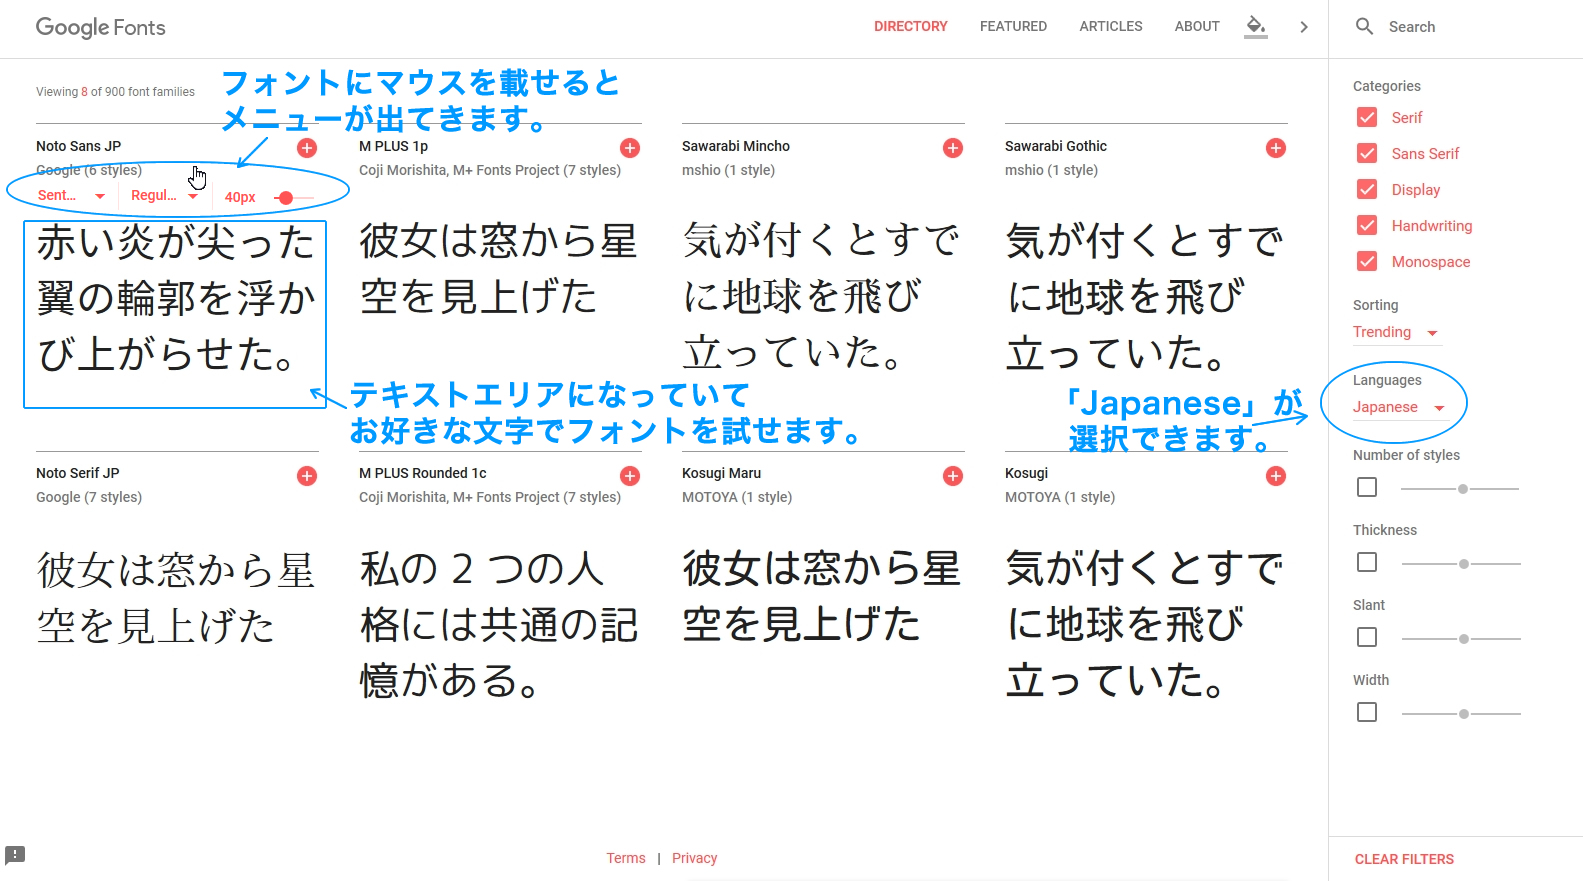Open the Sentence preview type dropdown
This screenshot has width=1583, height=881.
pos(72,196)
